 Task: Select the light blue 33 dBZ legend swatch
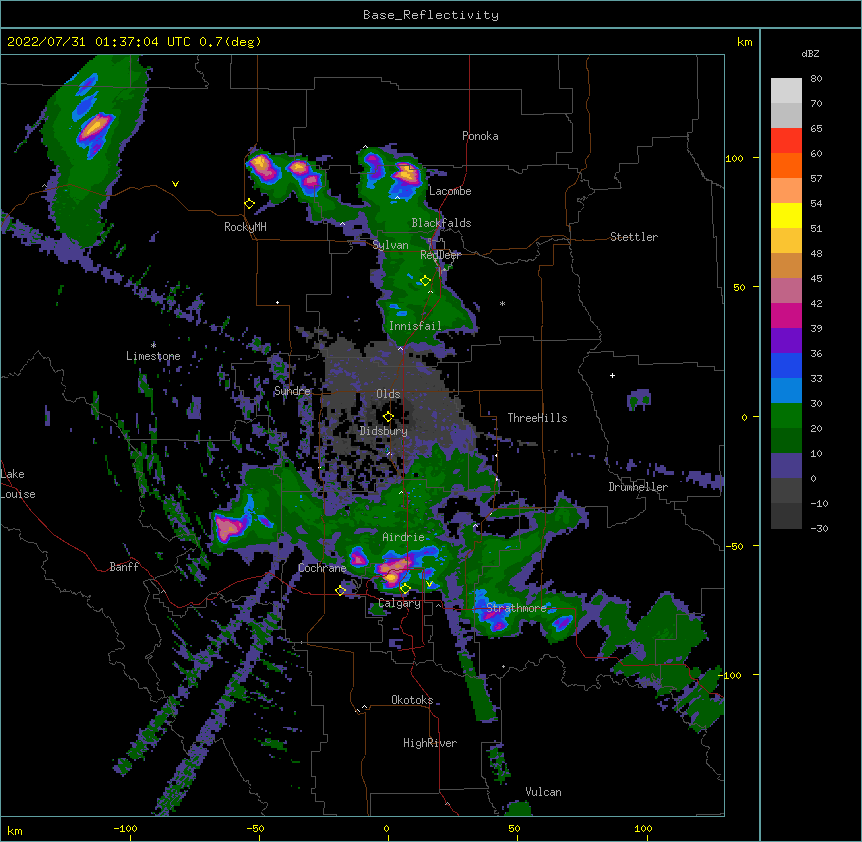coord(786,391)
